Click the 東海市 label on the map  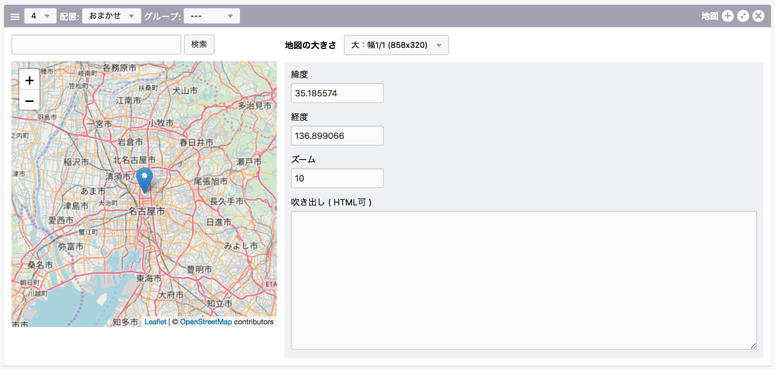click(149, 279)
